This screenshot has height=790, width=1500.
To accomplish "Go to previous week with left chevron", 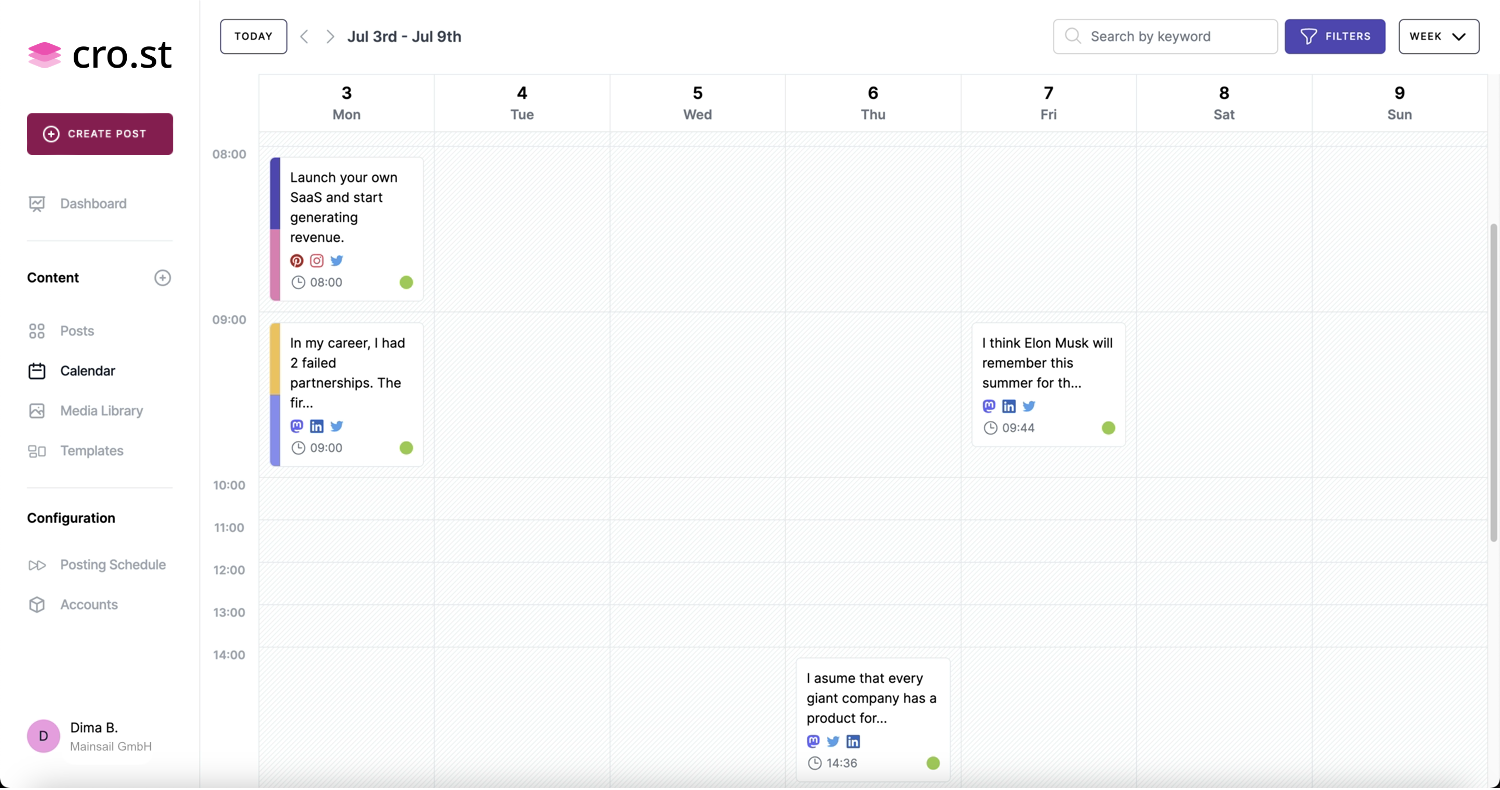I will 304,37.
